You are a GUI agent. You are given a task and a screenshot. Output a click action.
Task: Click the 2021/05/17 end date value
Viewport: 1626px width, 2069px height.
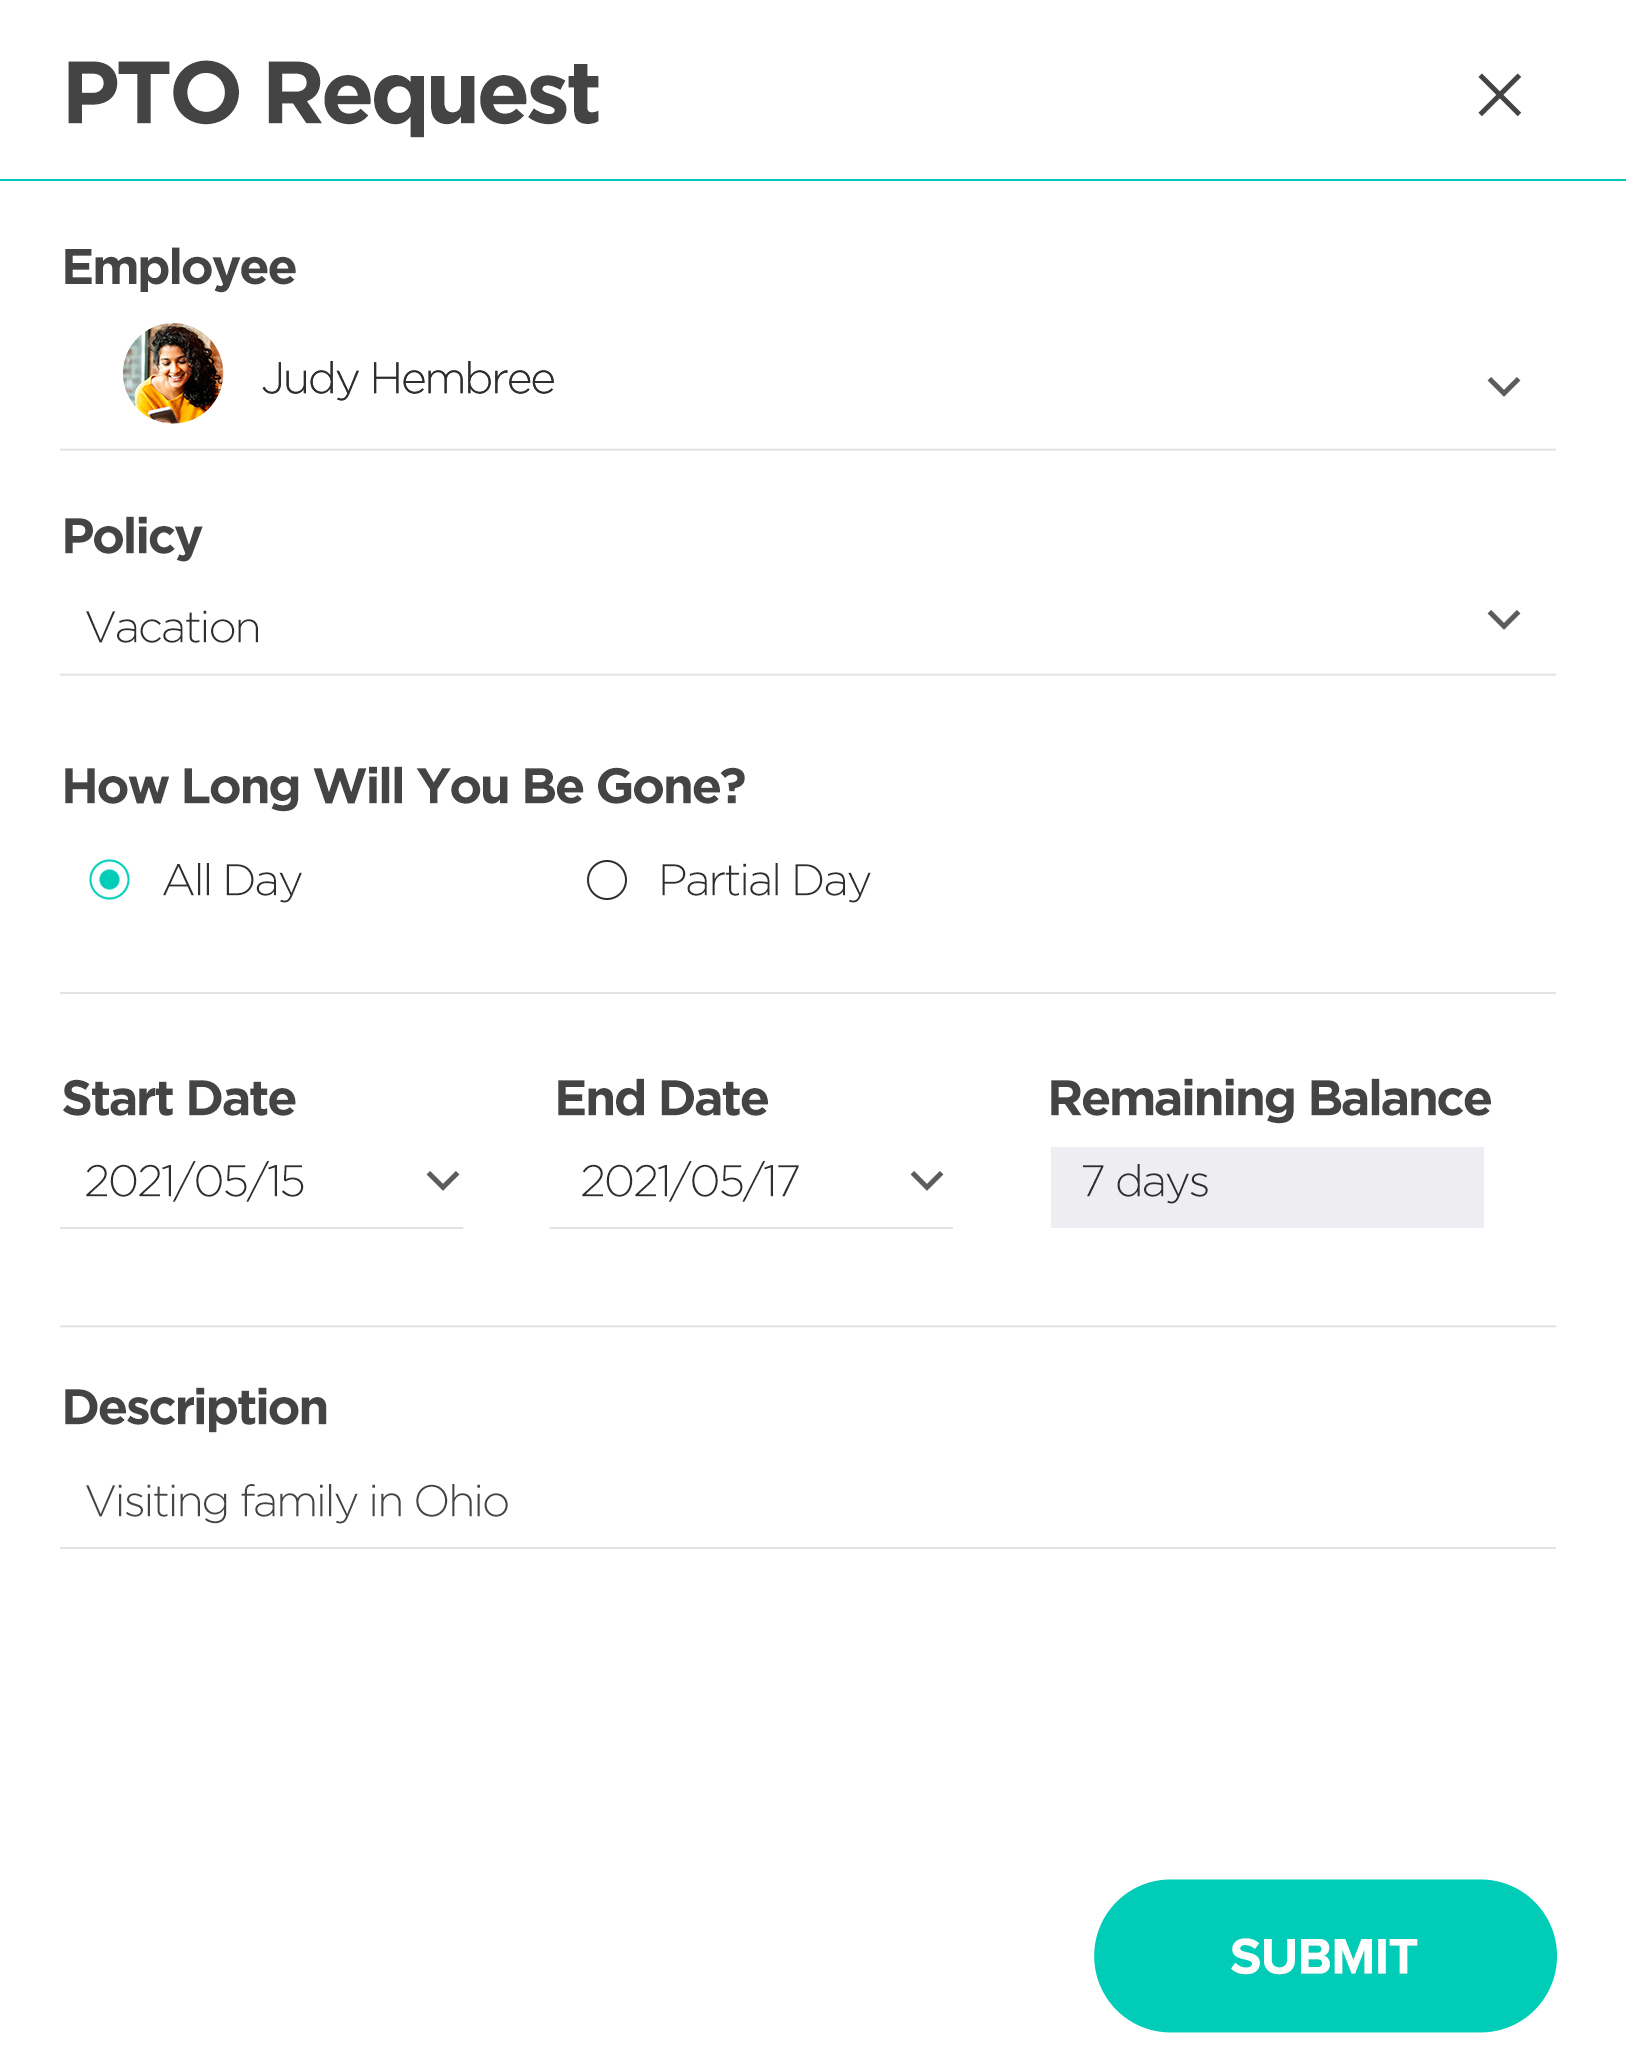pos(689,1181)
